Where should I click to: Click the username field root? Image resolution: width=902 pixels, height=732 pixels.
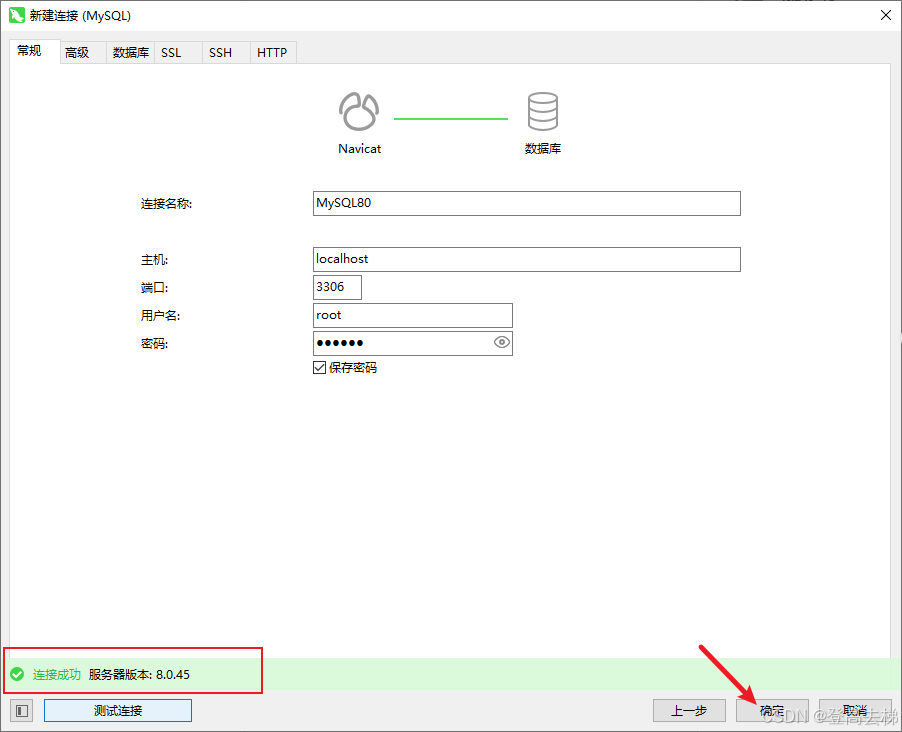point(412,315)
